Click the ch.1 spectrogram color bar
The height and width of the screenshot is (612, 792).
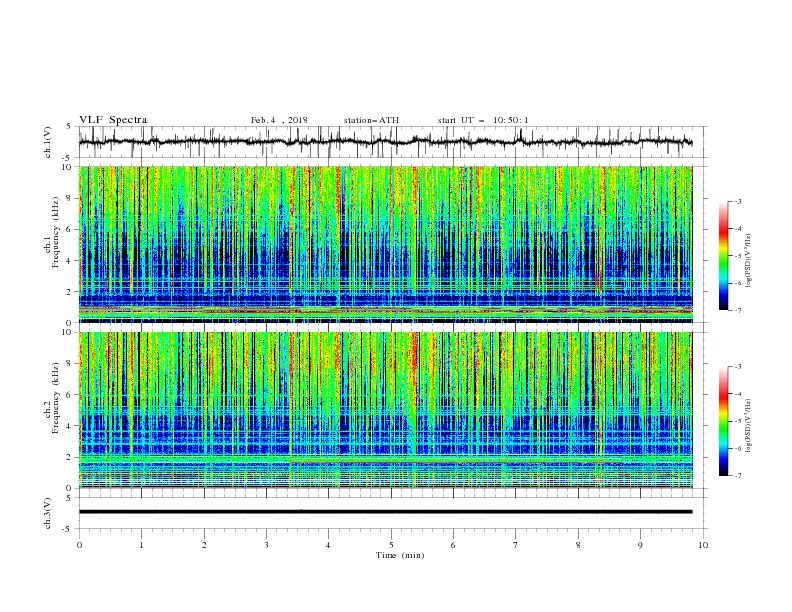click(723, 256)
